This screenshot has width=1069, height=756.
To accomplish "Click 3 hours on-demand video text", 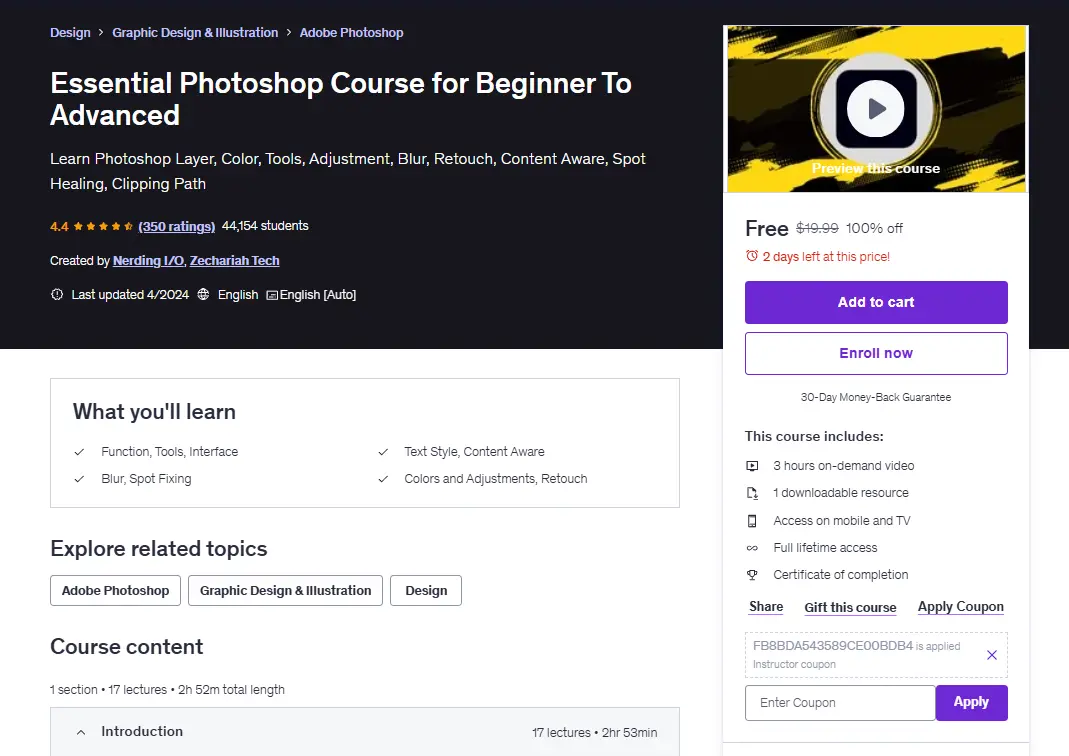I will 843,466.
